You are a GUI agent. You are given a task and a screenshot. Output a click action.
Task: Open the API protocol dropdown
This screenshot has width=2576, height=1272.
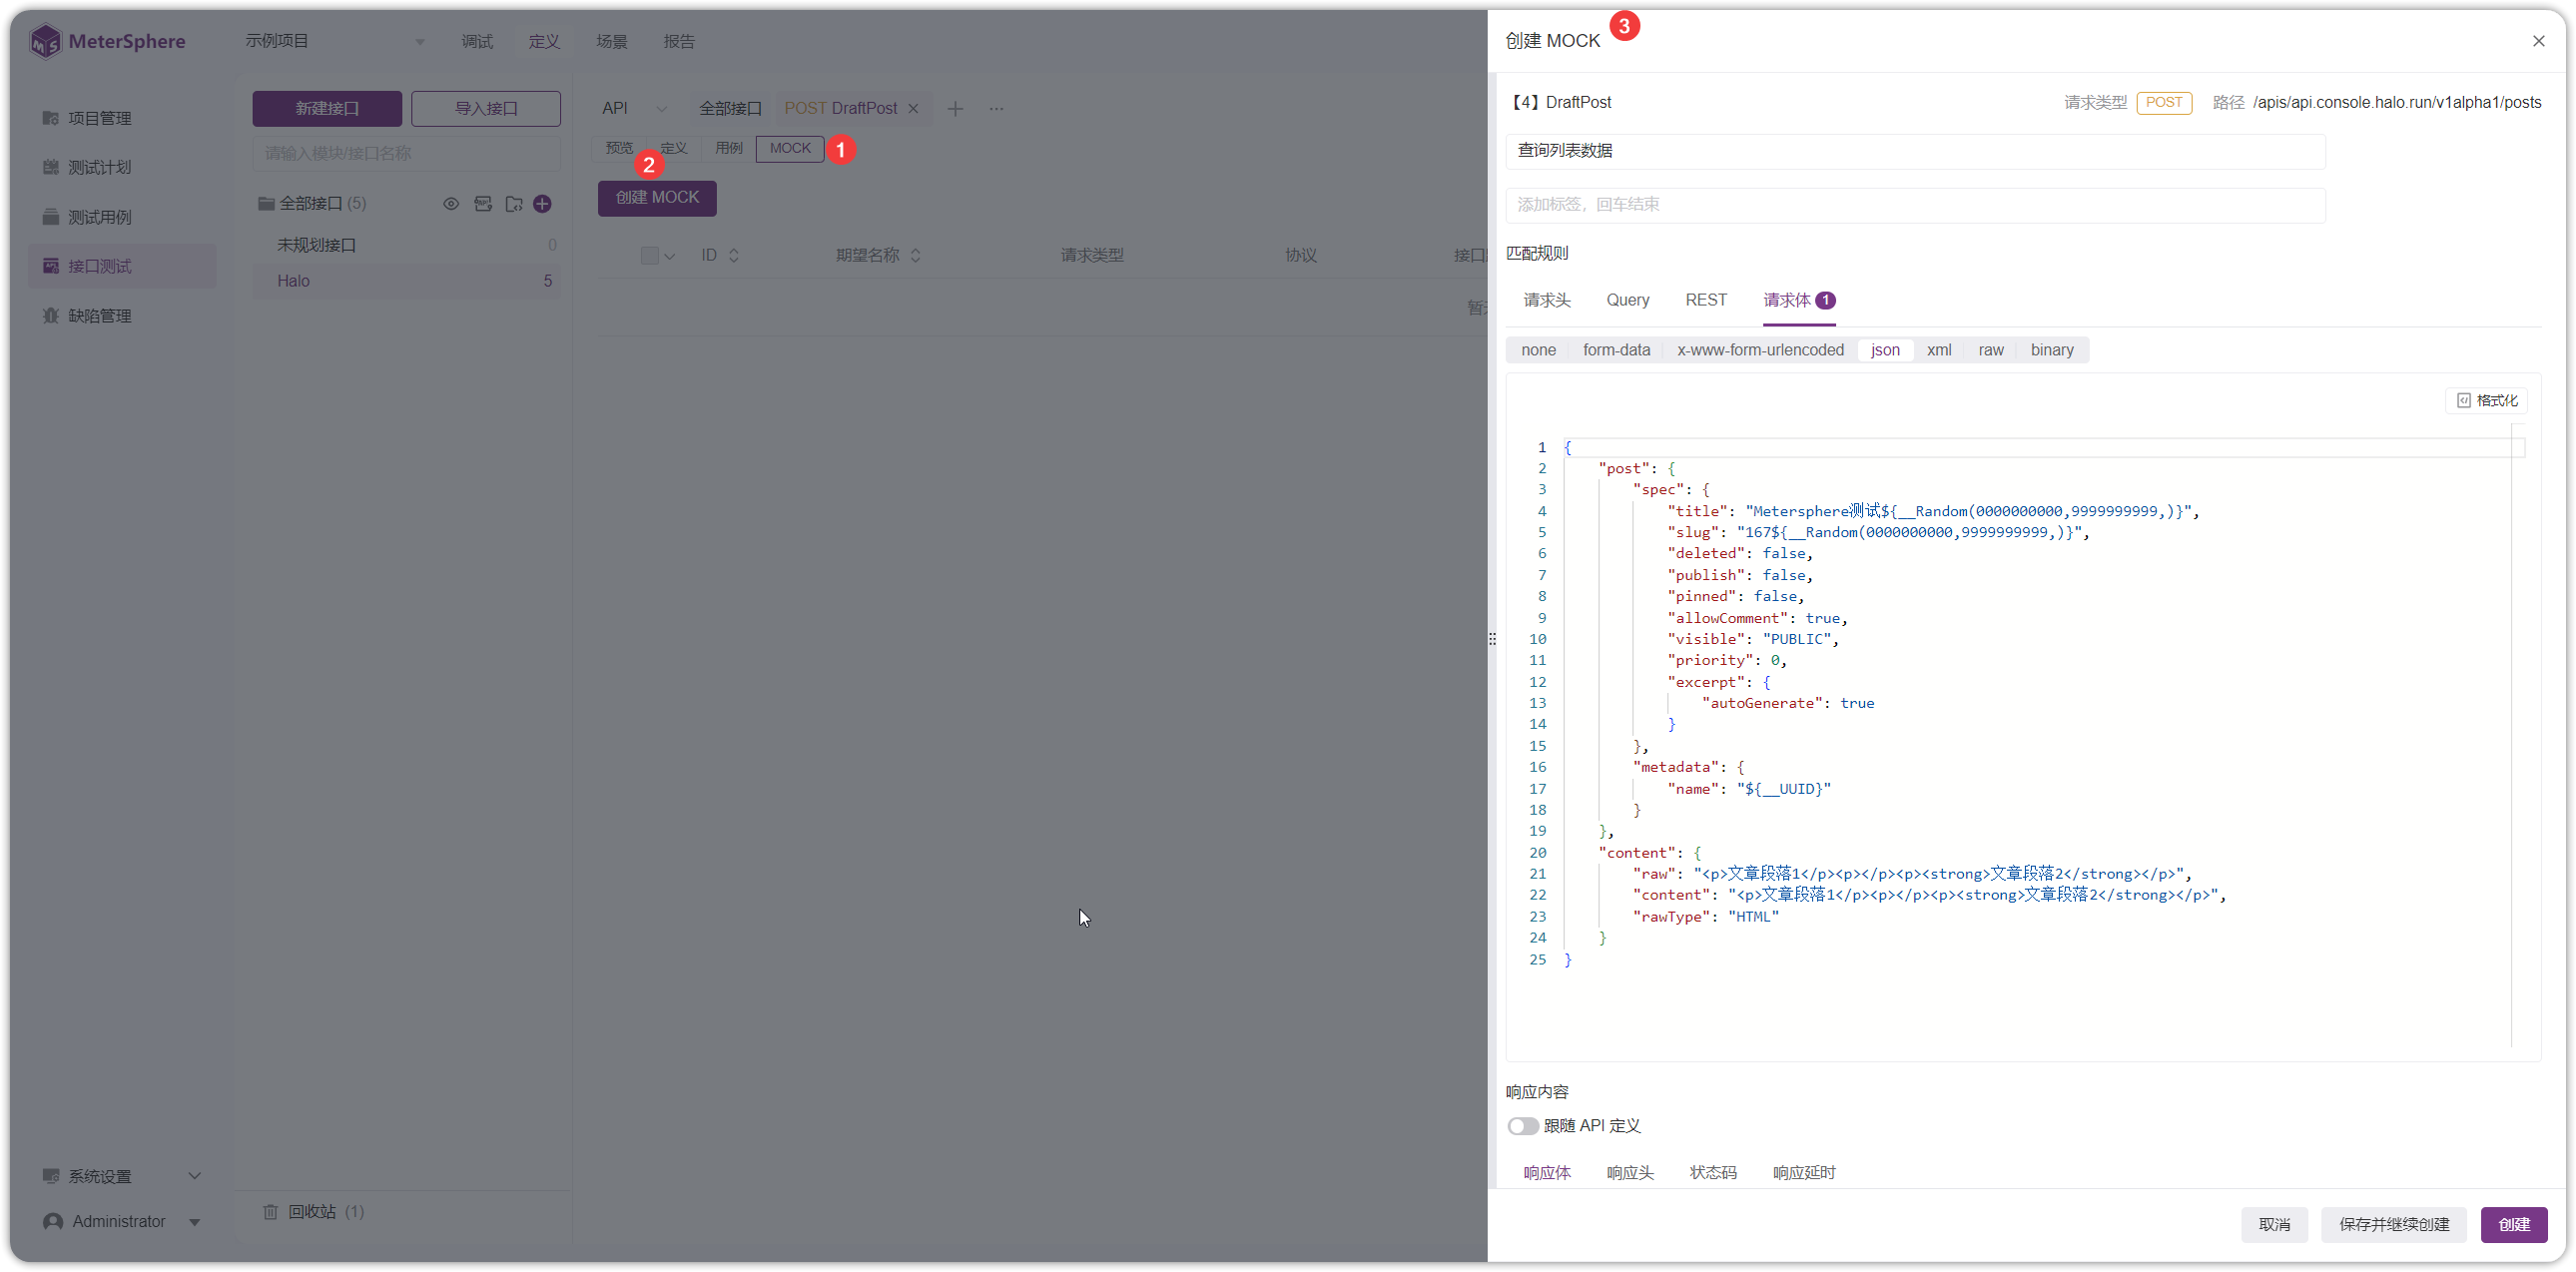[x=634, y=109]
